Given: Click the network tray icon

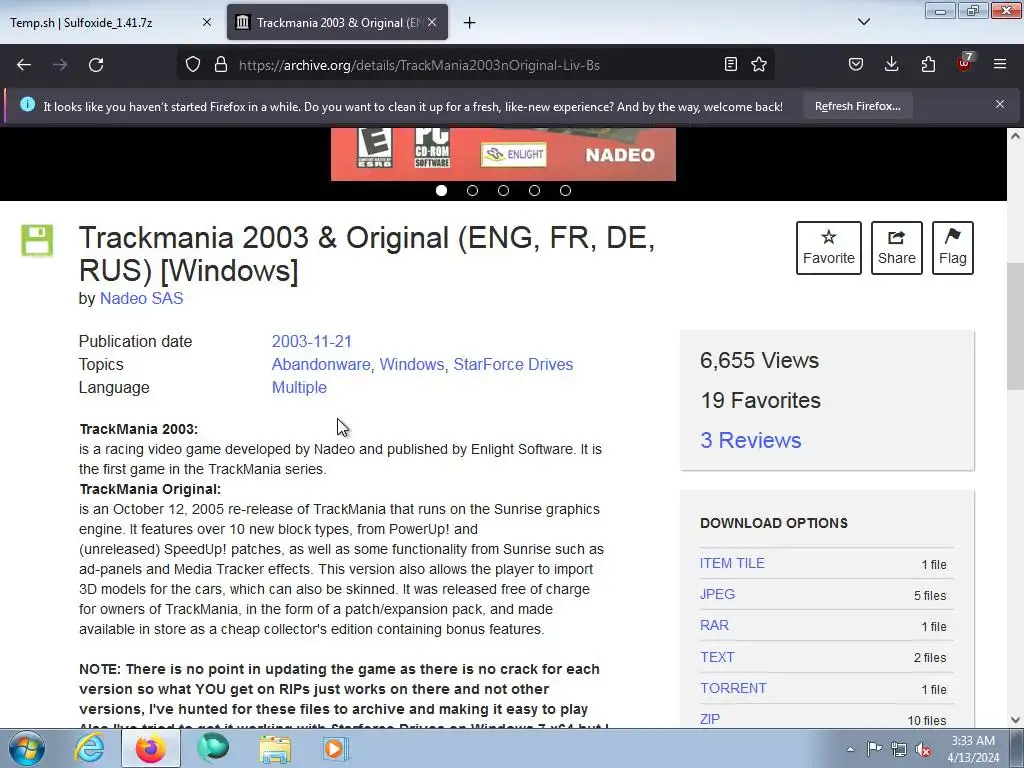Looking at the screenshot, I should click(899, 749).
